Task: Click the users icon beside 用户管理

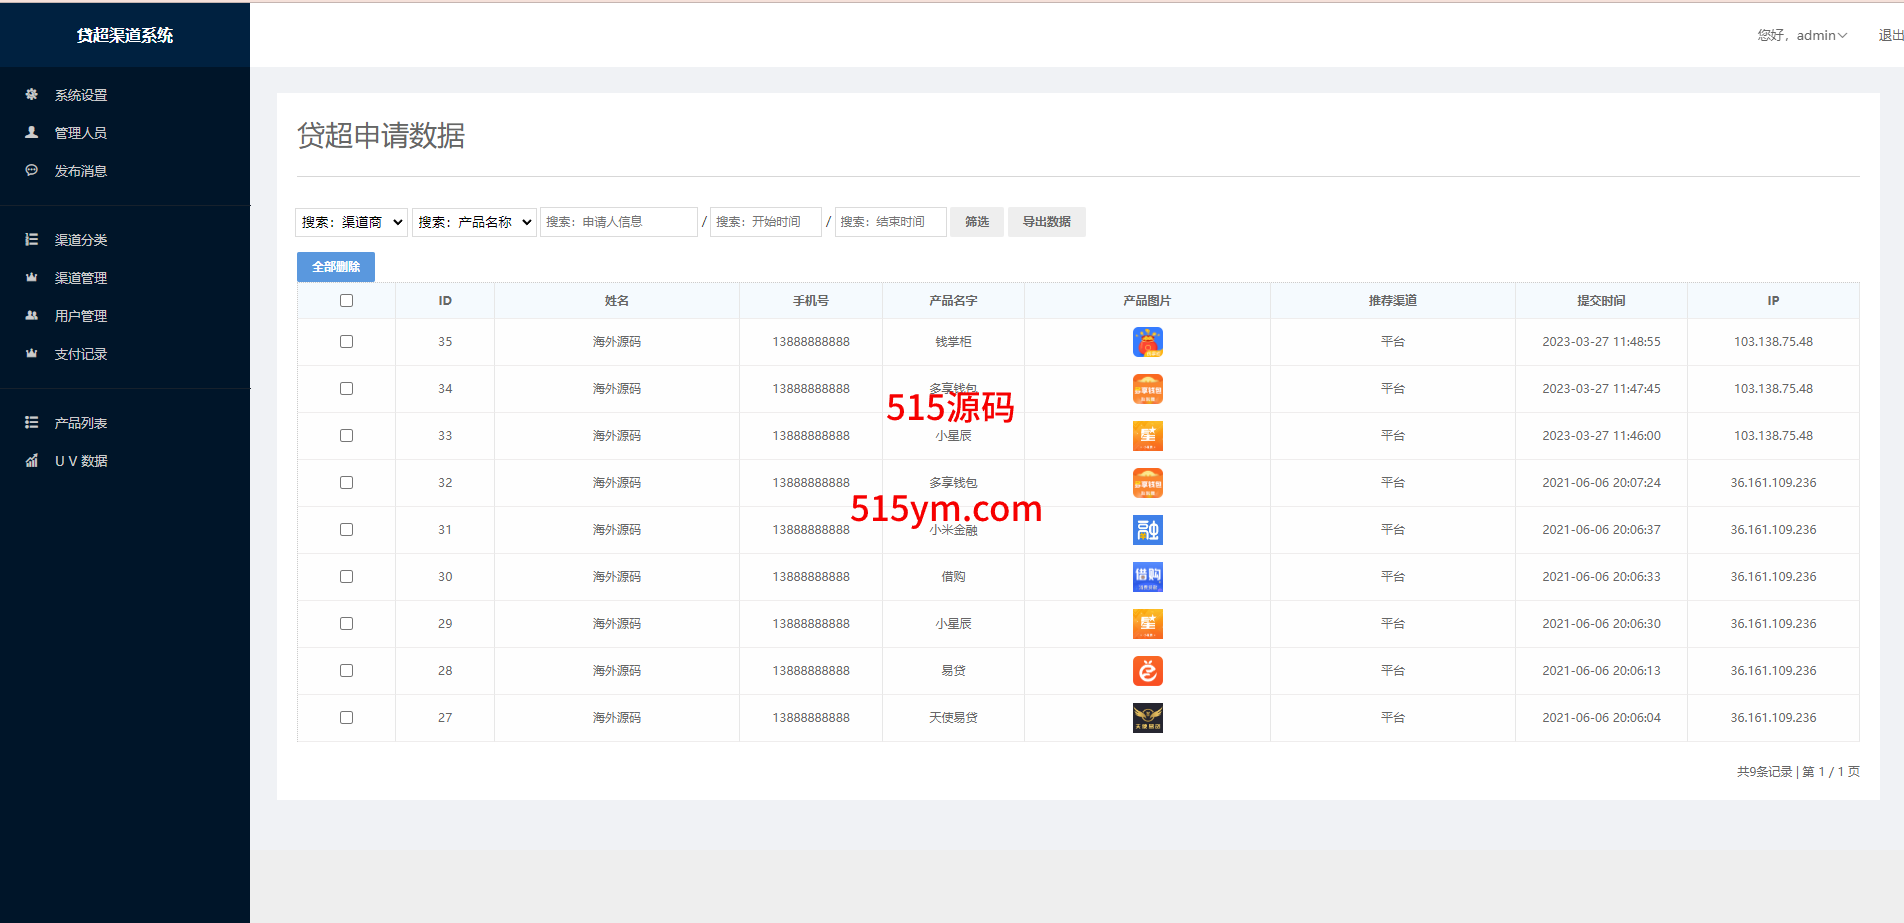Action: pyautogui.click(x=32, y=316)
